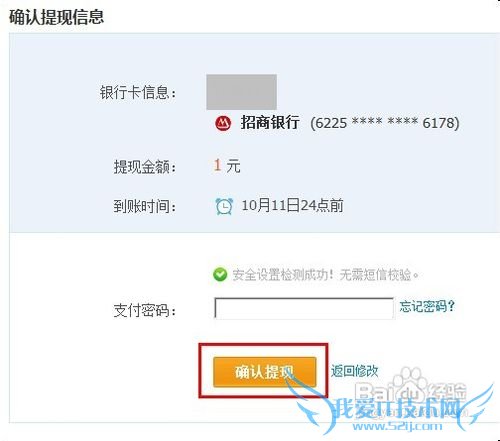500x441 pixels.
Task: Click the Baidu paw print watermark icon
Action: (409, 383)
